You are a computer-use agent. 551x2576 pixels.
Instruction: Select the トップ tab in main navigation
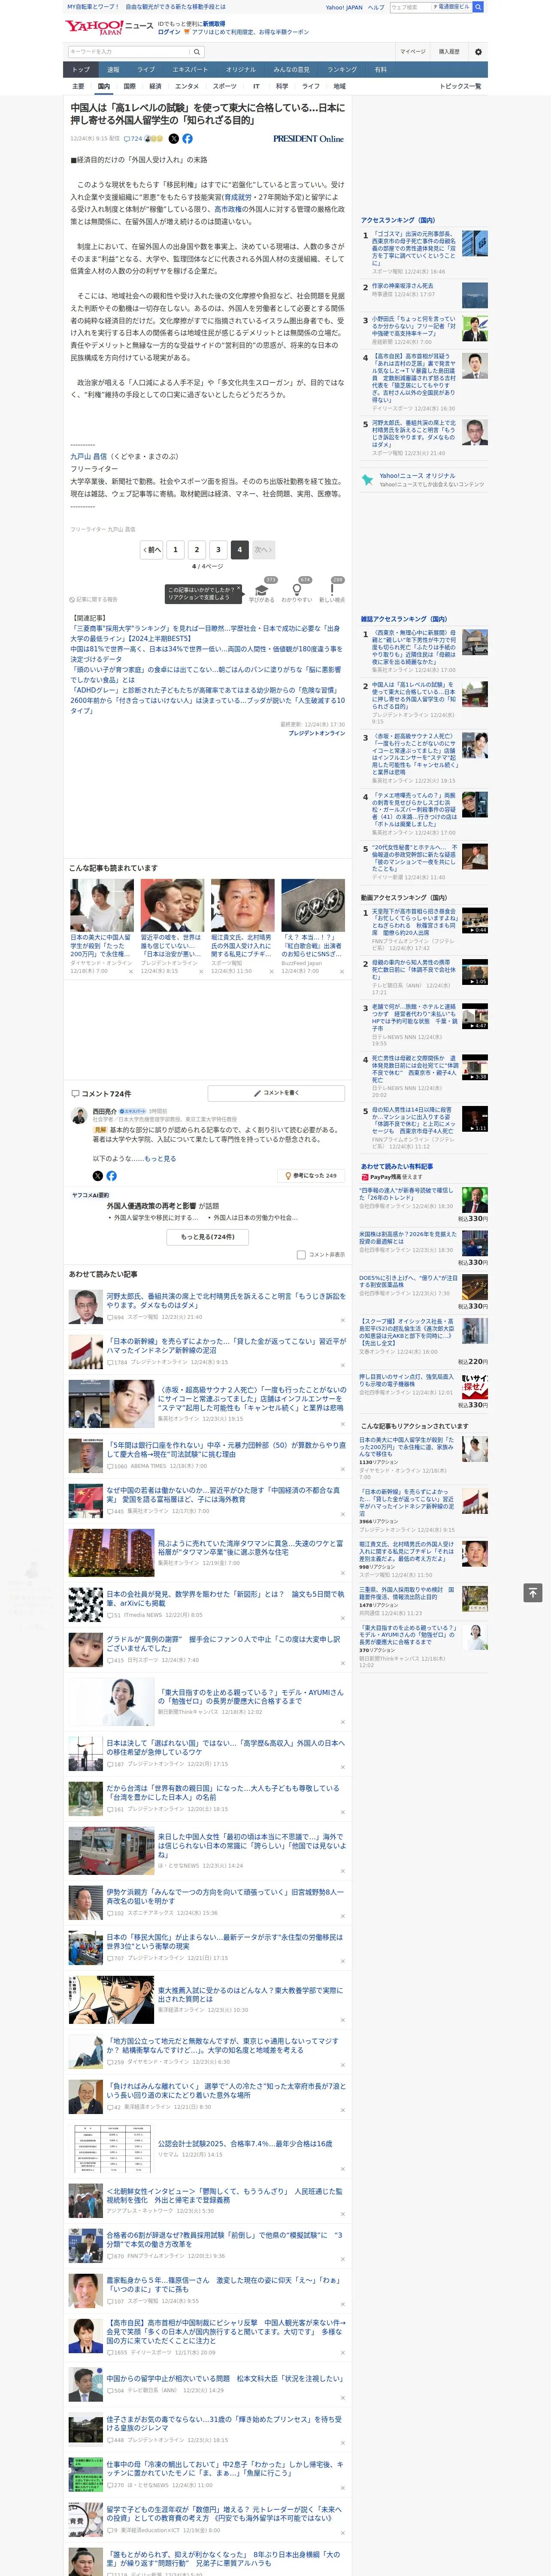click(x=81, y=70)
